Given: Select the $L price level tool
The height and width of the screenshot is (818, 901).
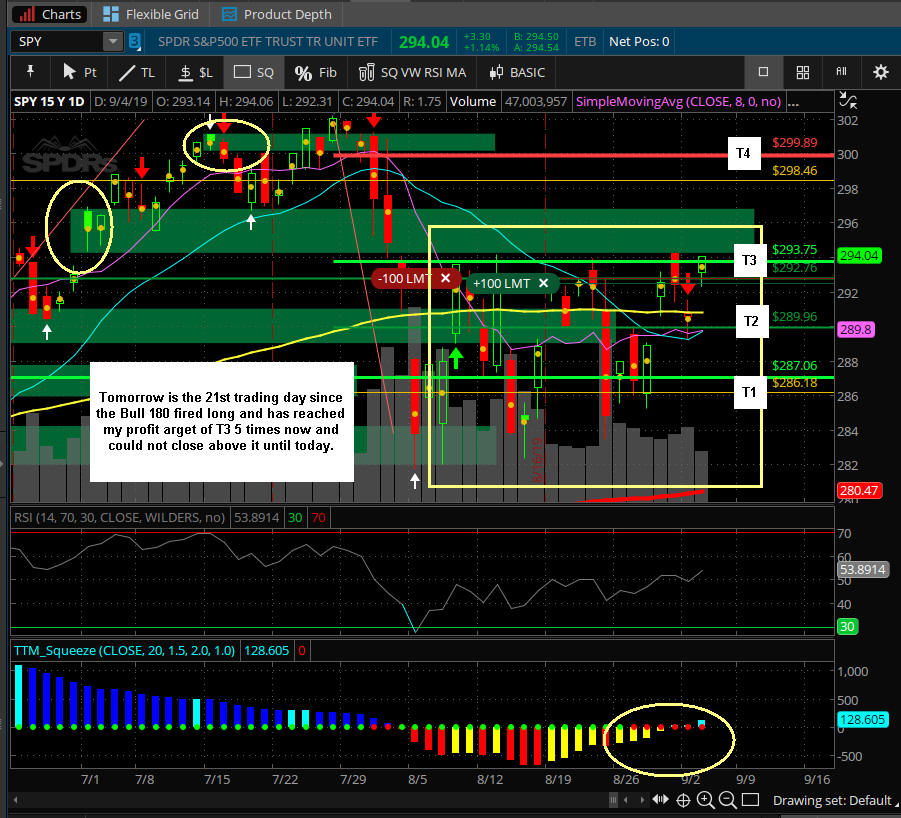Looking at the screenshot, I should click(x=194, y=72).
